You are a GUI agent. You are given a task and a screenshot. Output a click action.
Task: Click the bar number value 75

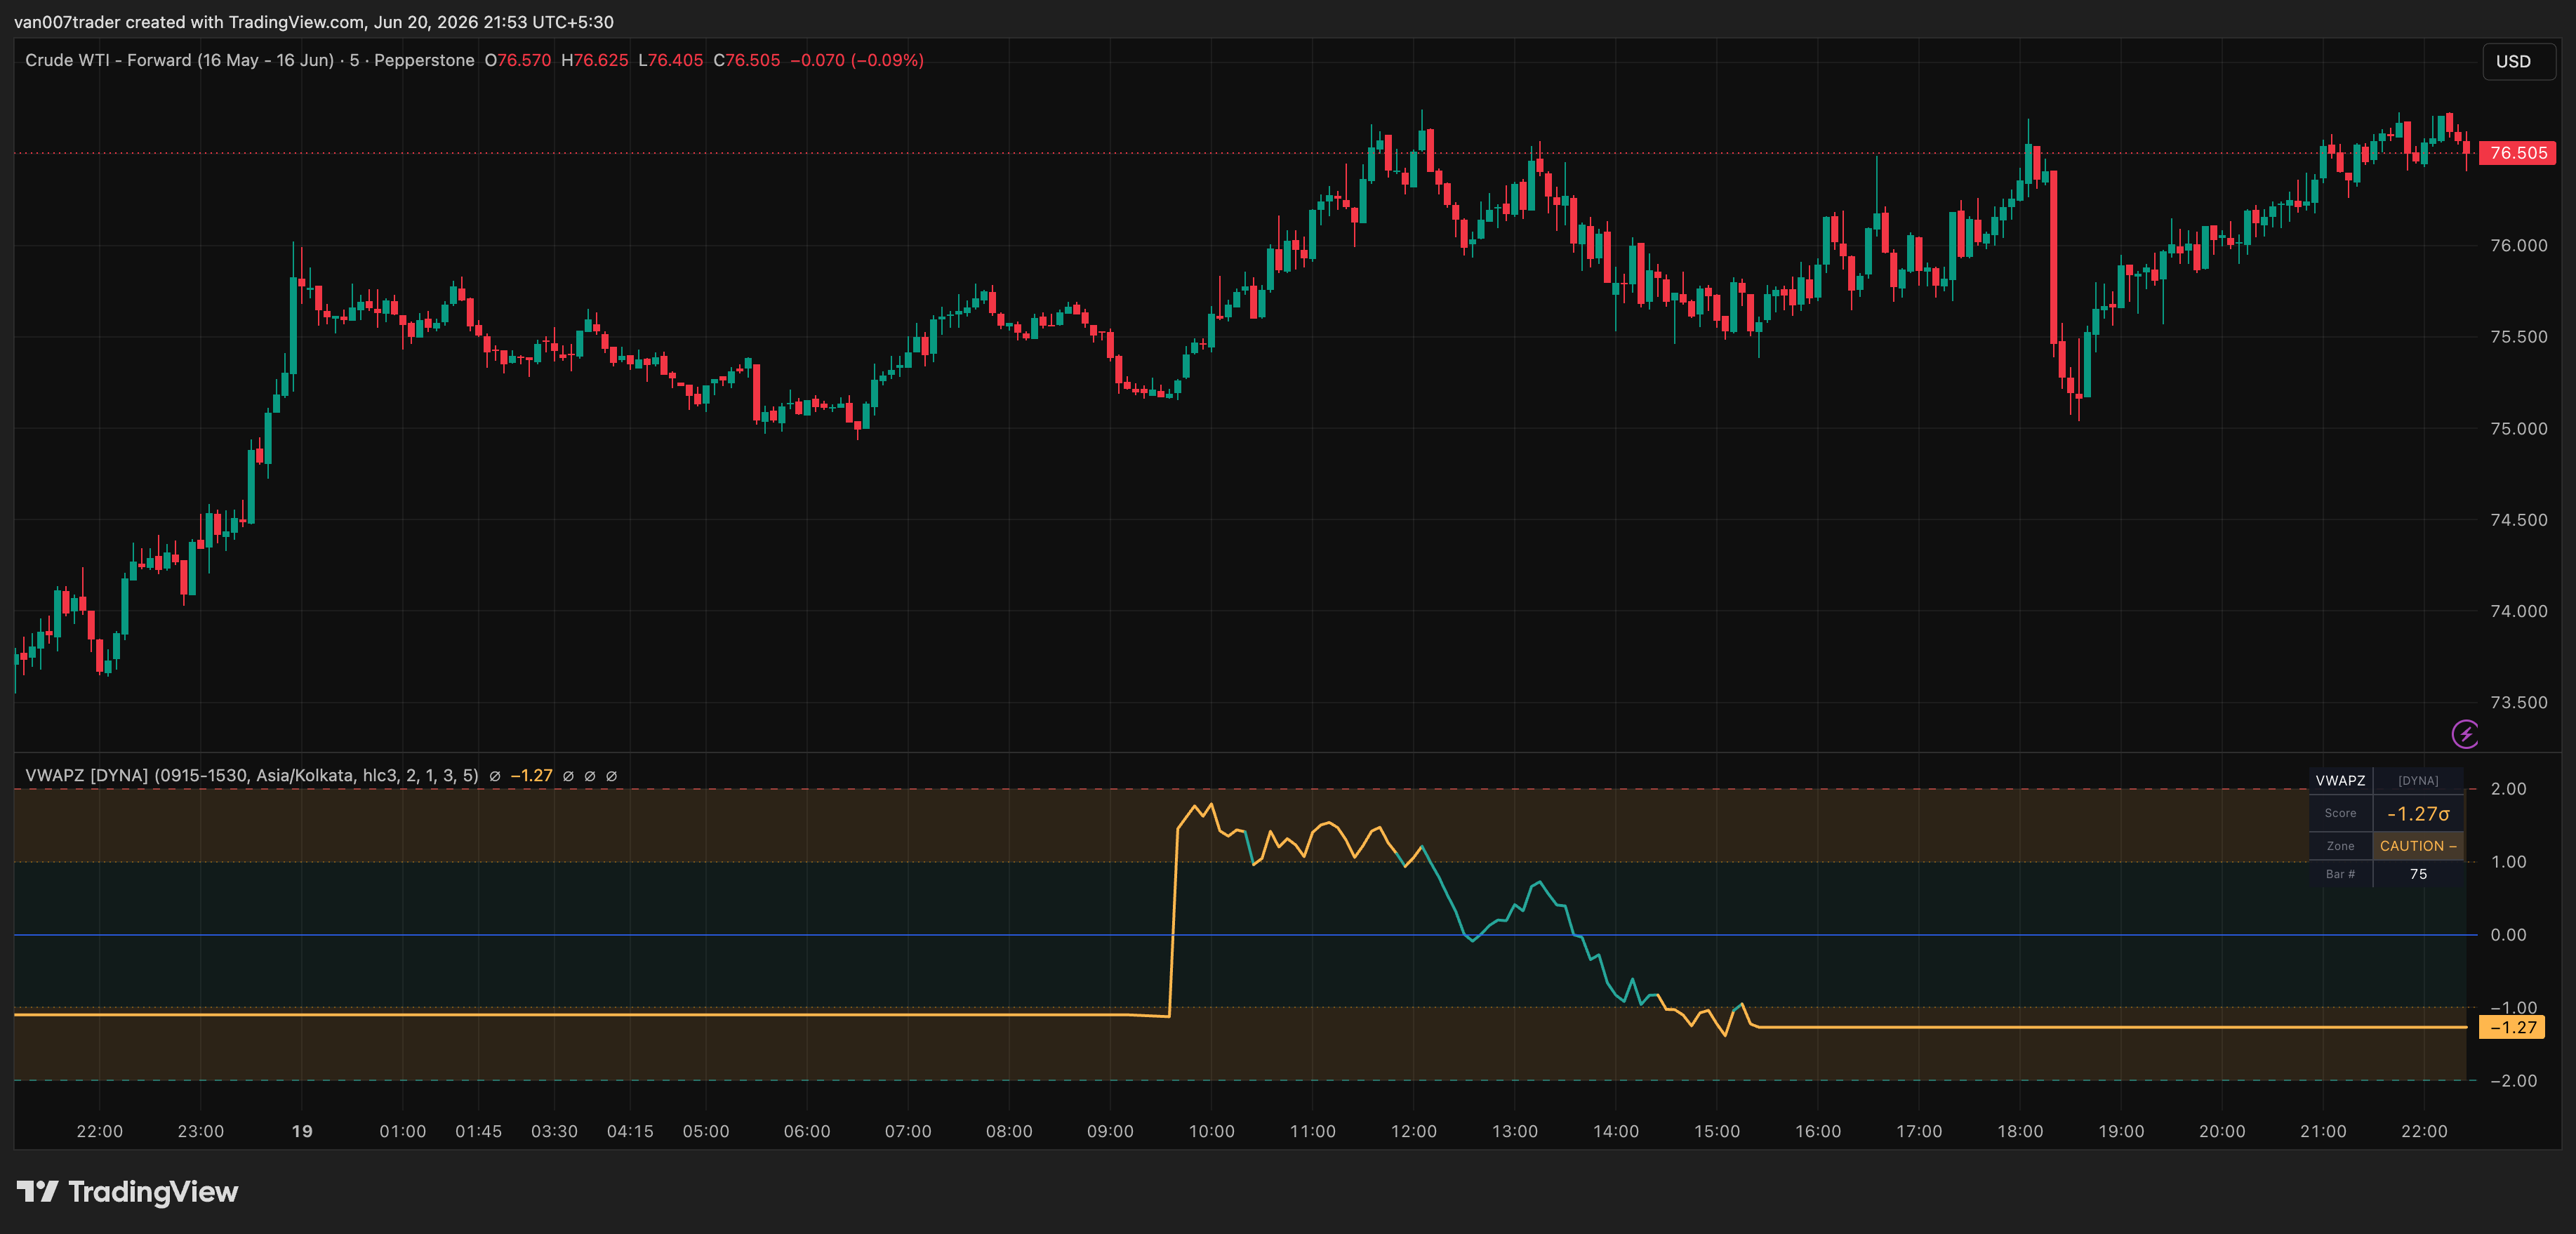2418,874
